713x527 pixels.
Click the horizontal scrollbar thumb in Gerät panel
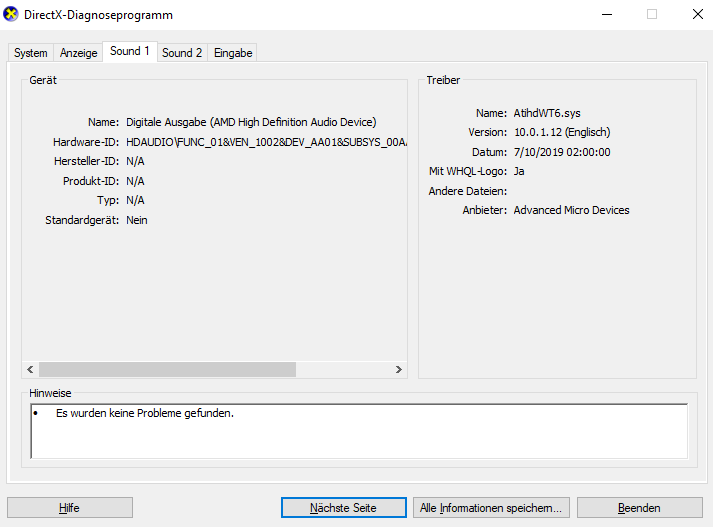167,369
